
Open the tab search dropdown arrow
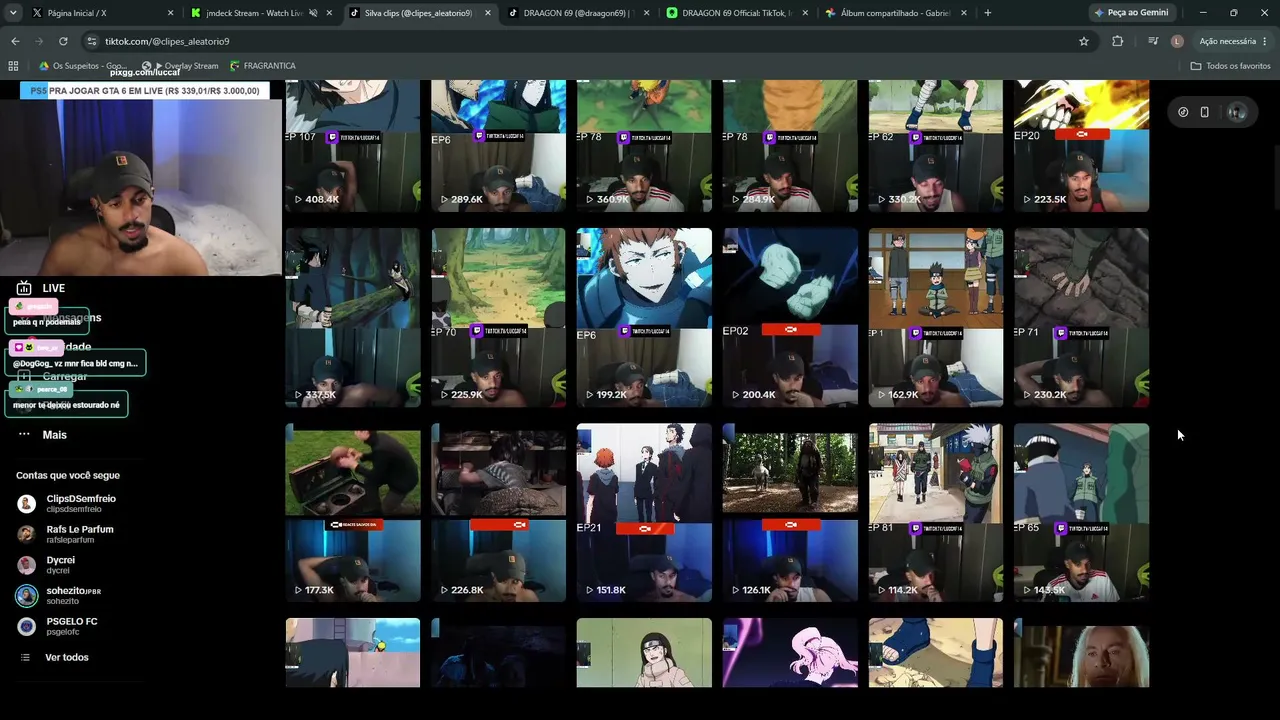13,13
